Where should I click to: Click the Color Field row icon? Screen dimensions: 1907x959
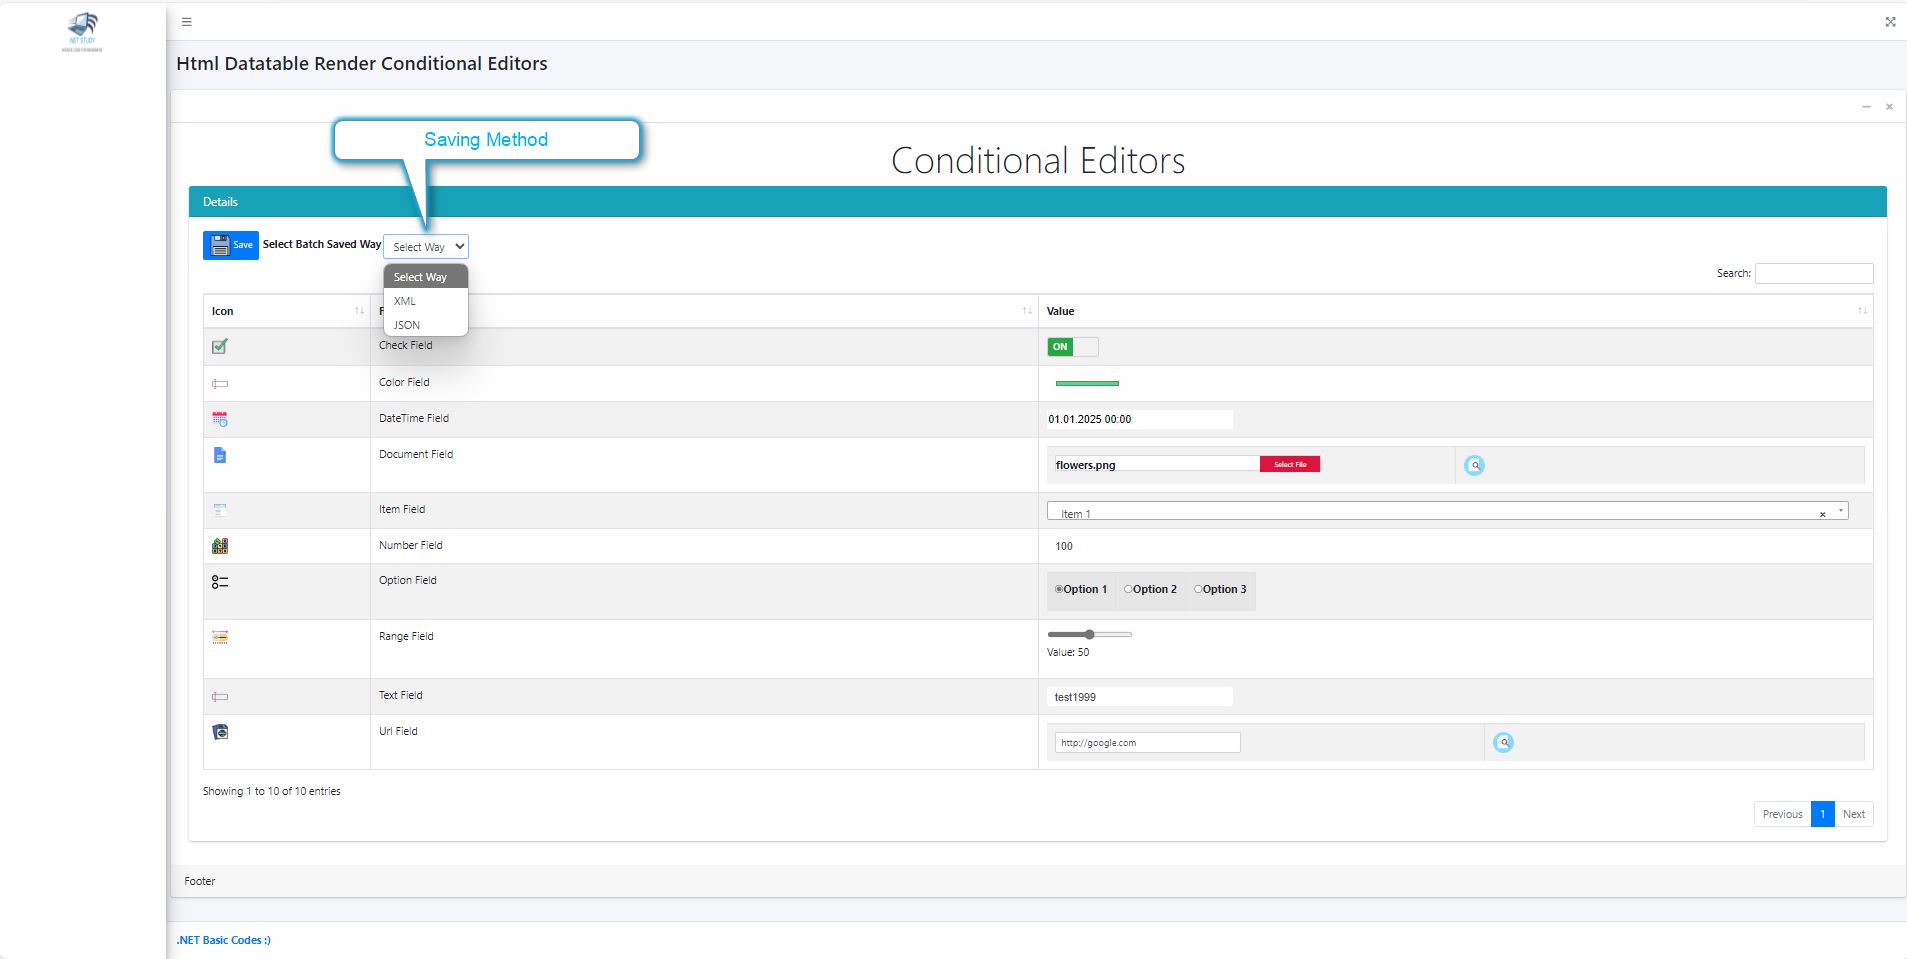pos(220,383)
